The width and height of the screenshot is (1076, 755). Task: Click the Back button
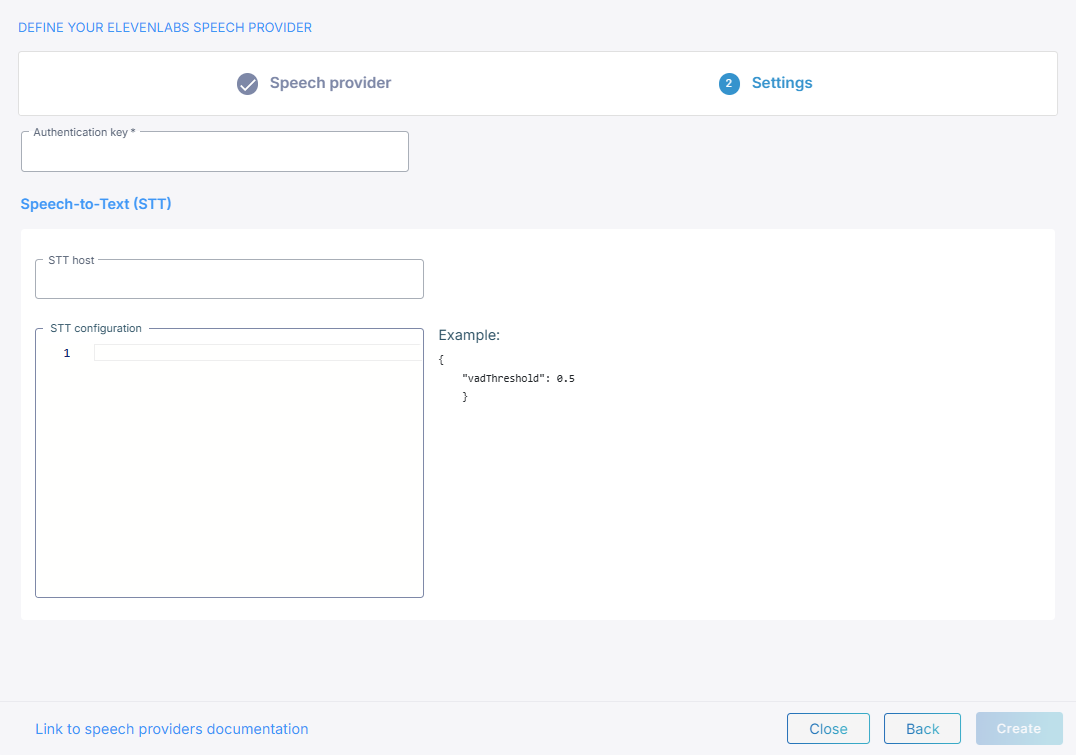922,729
